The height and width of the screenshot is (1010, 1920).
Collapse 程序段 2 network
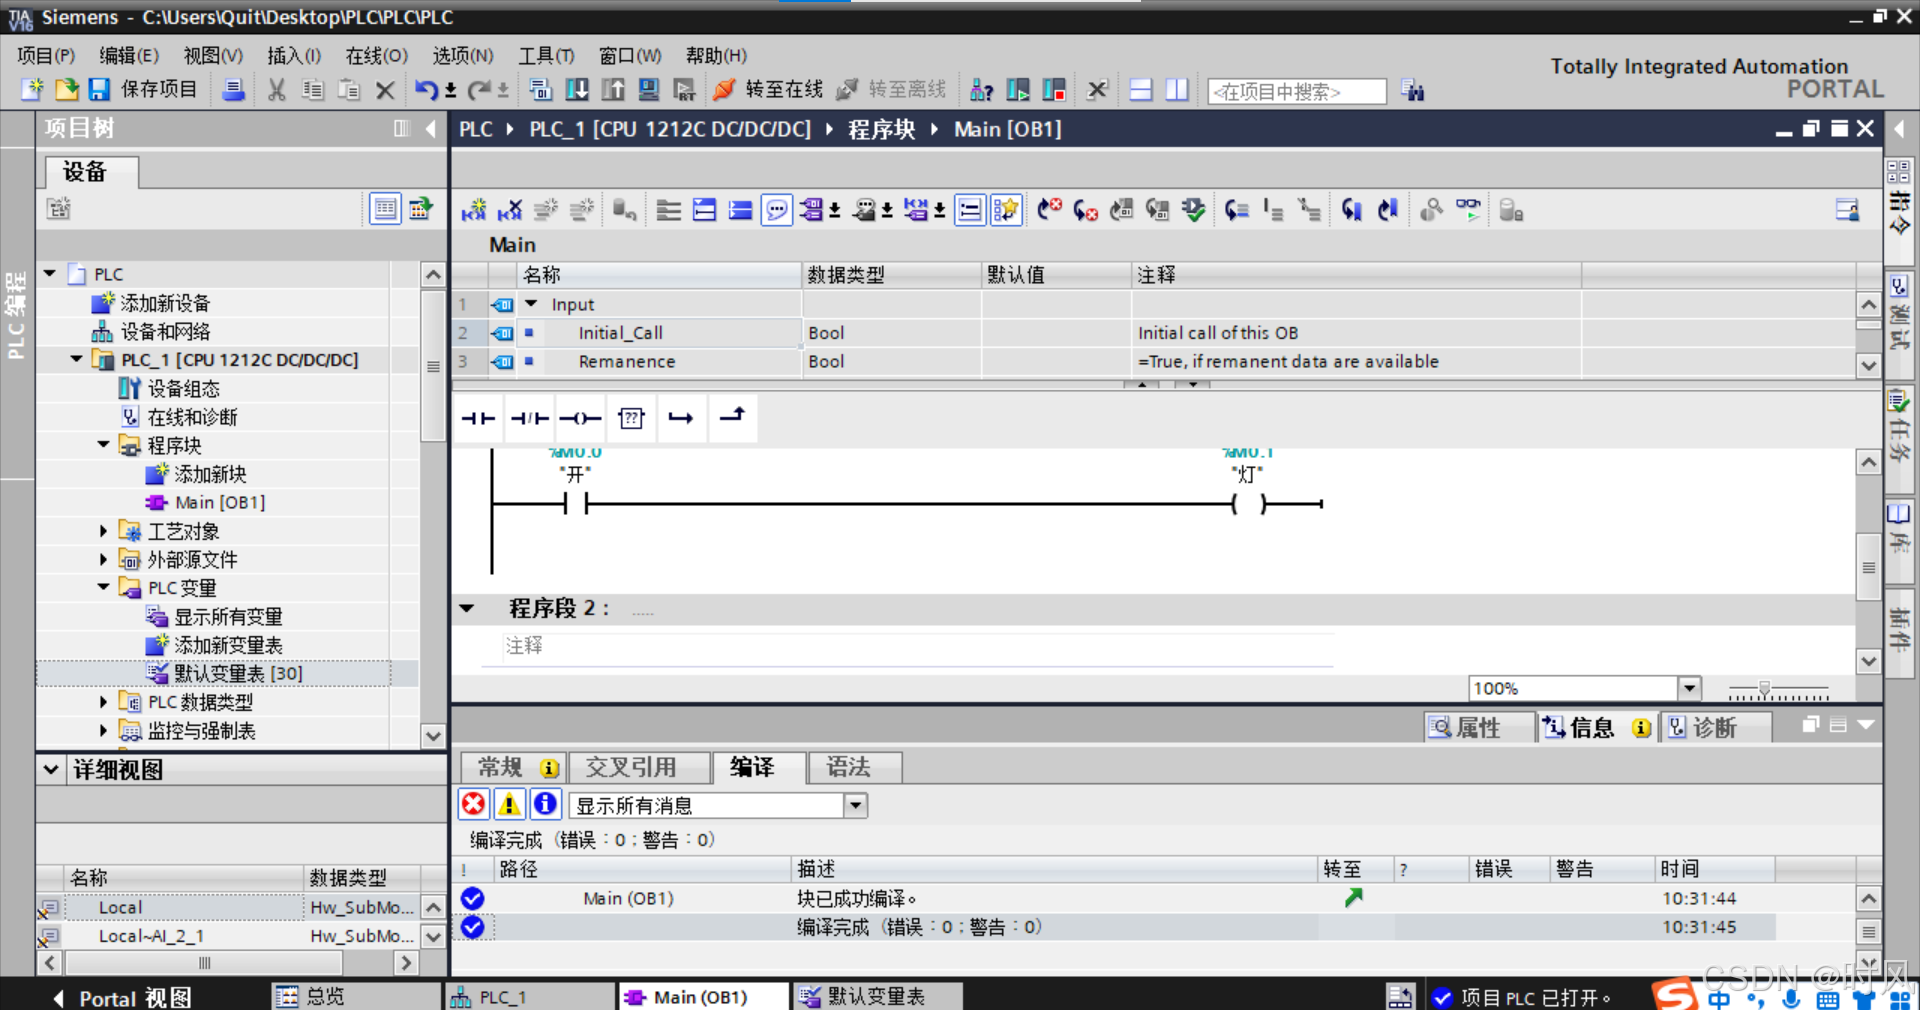tap(467, 608)
